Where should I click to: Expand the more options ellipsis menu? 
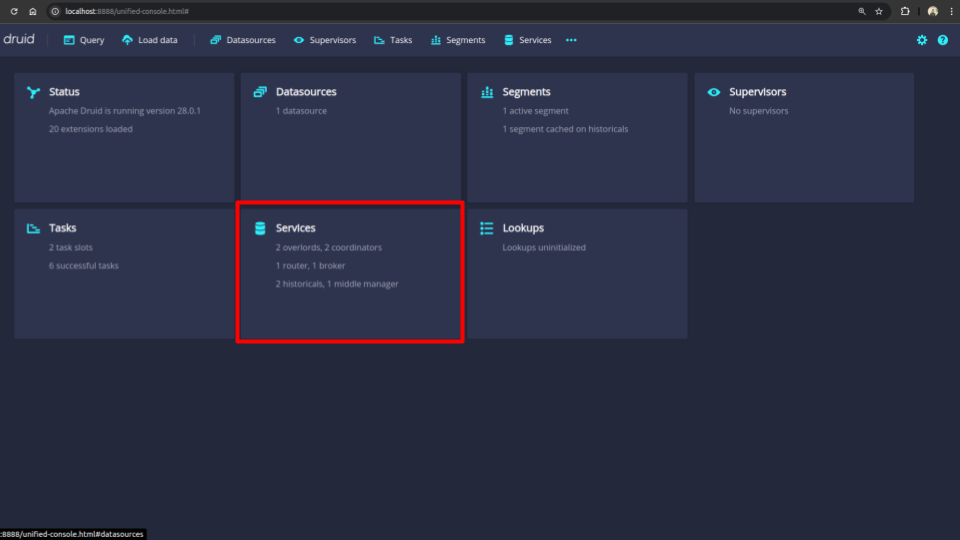pyautogui.click(x=571, y=40)
